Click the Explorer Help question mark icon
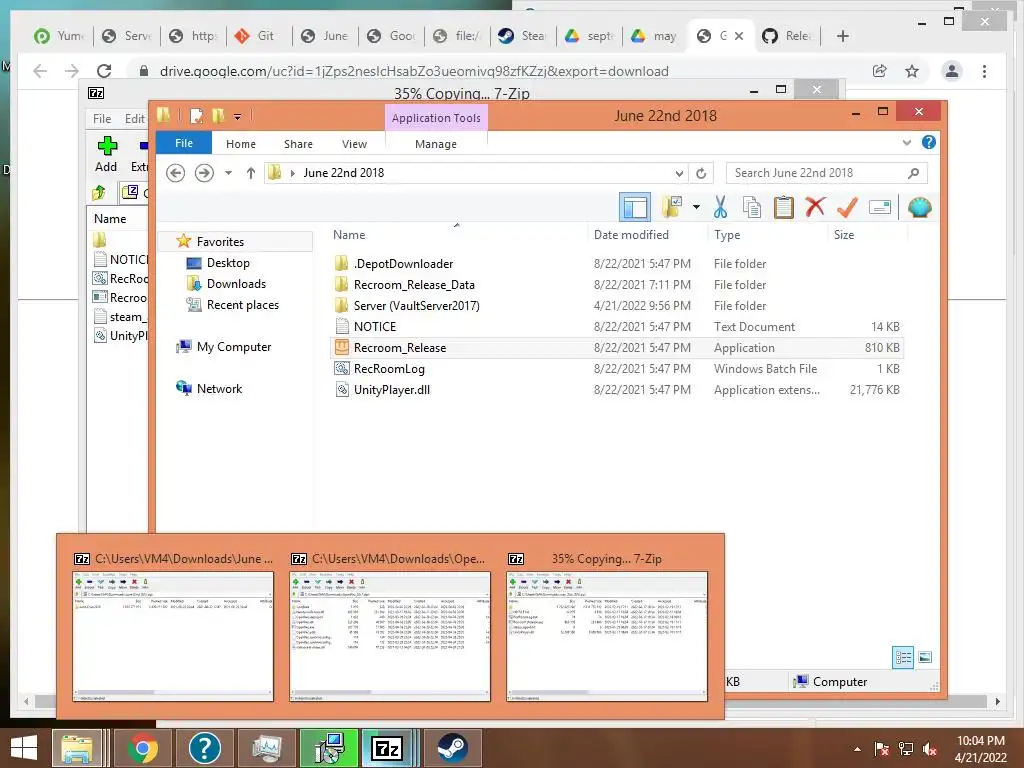Viewport: 1024px width, 768px height. coord(929,142)
